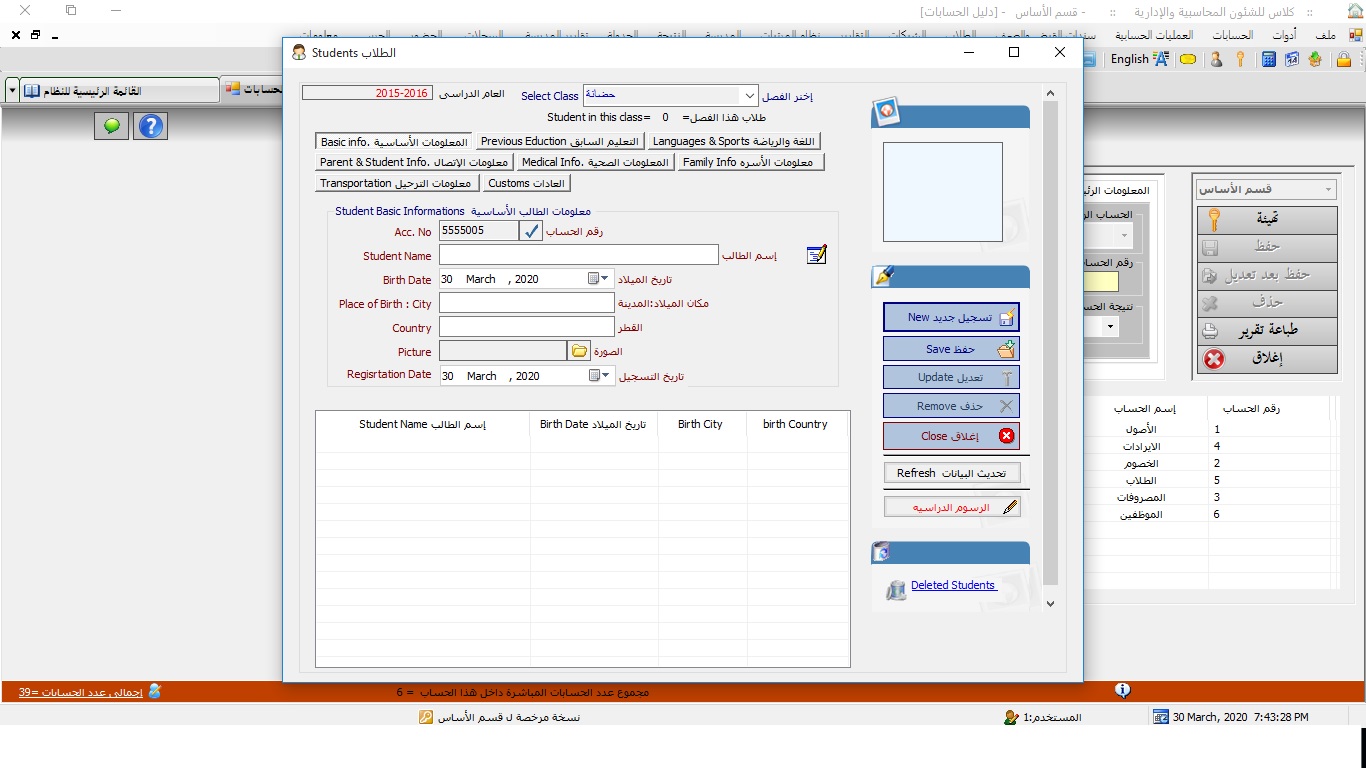Open the Deleted Students link
The width and height of the screenshot is (1366, 768).
[953, 586]
